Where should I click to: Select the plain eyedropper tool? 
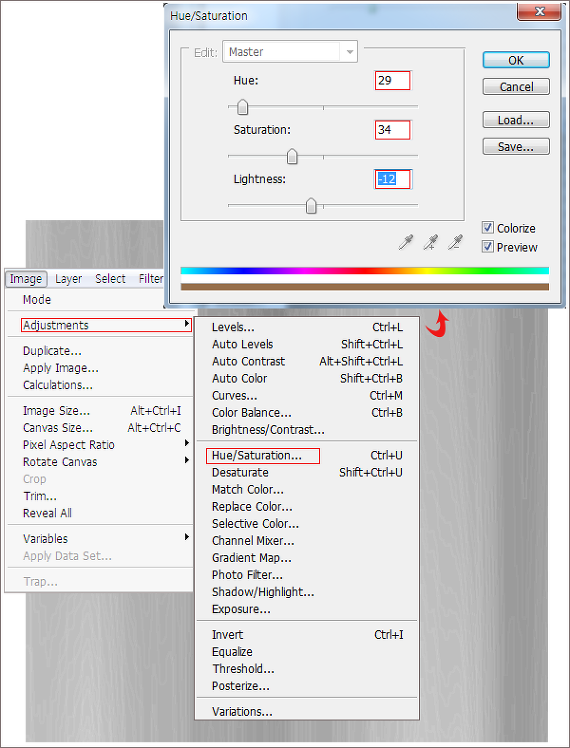pos(406,242)
